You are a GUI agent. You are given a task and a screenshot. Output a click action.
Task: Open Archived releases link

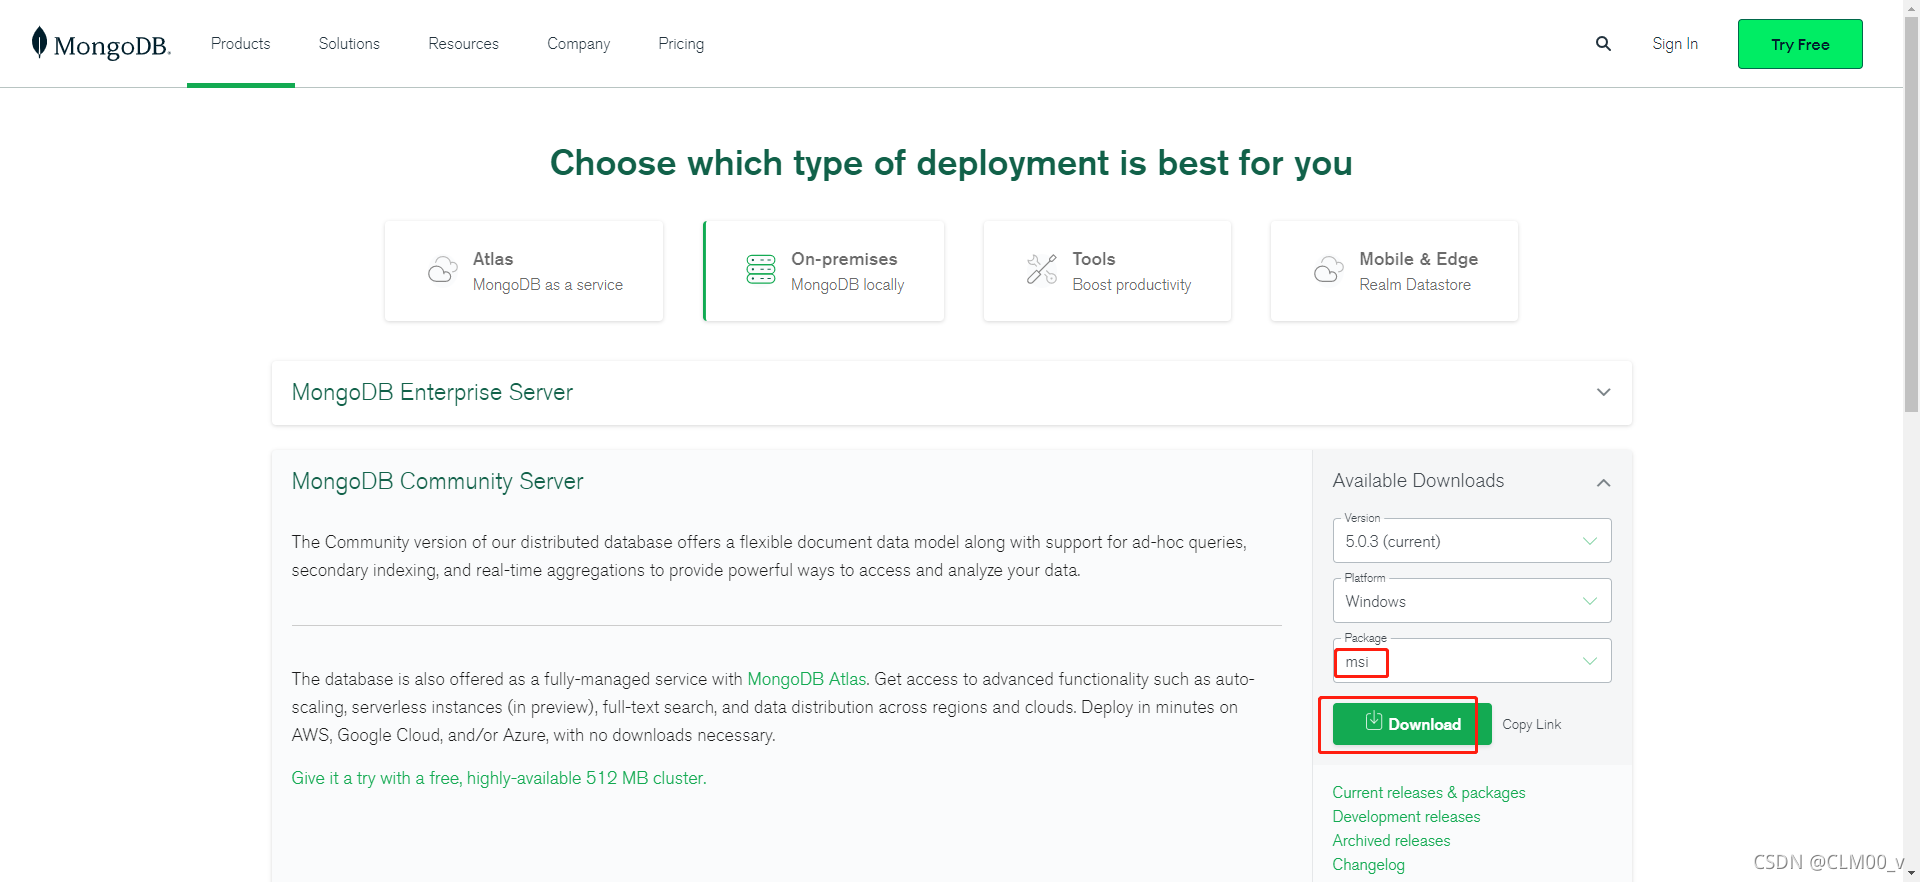coord(1391,840)
